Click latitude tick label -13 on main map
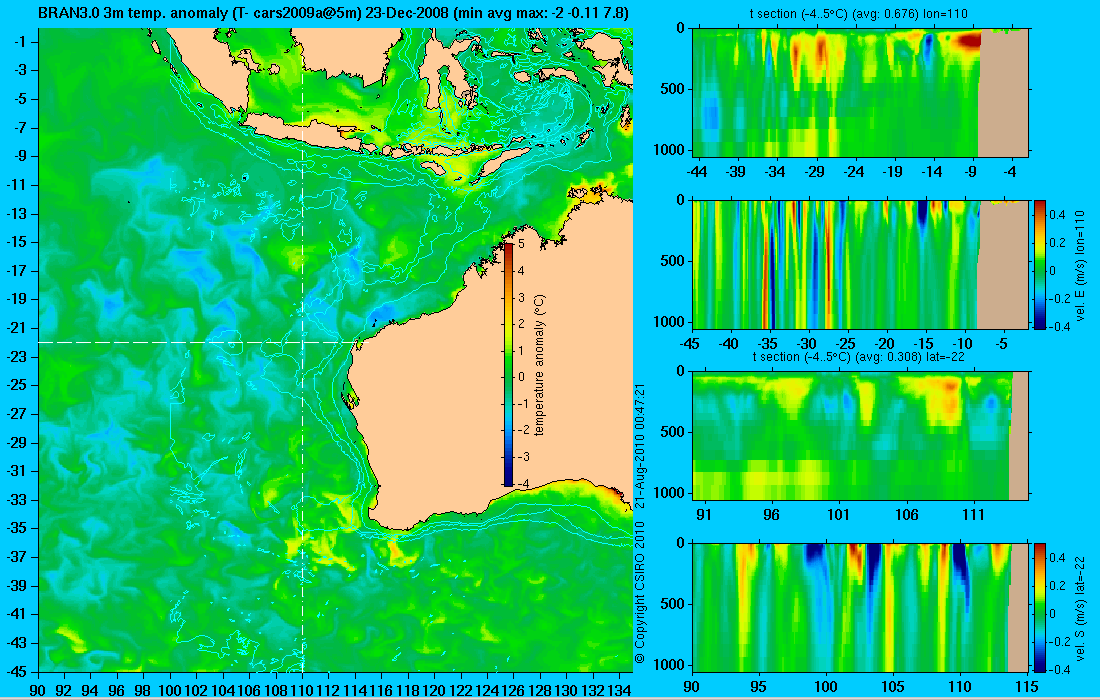Image resolution: width=1100 pixels, height=700 pixels. [16, 213]
